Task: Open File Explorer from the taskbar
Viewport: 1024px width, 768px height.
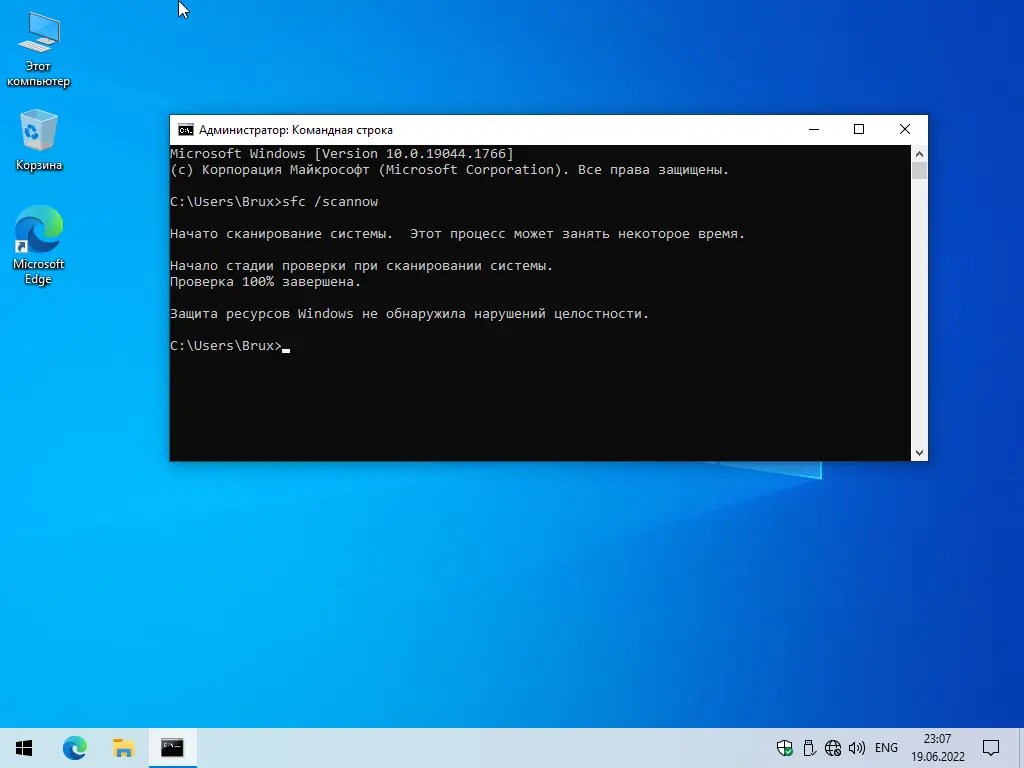Action: pos(123,748)
